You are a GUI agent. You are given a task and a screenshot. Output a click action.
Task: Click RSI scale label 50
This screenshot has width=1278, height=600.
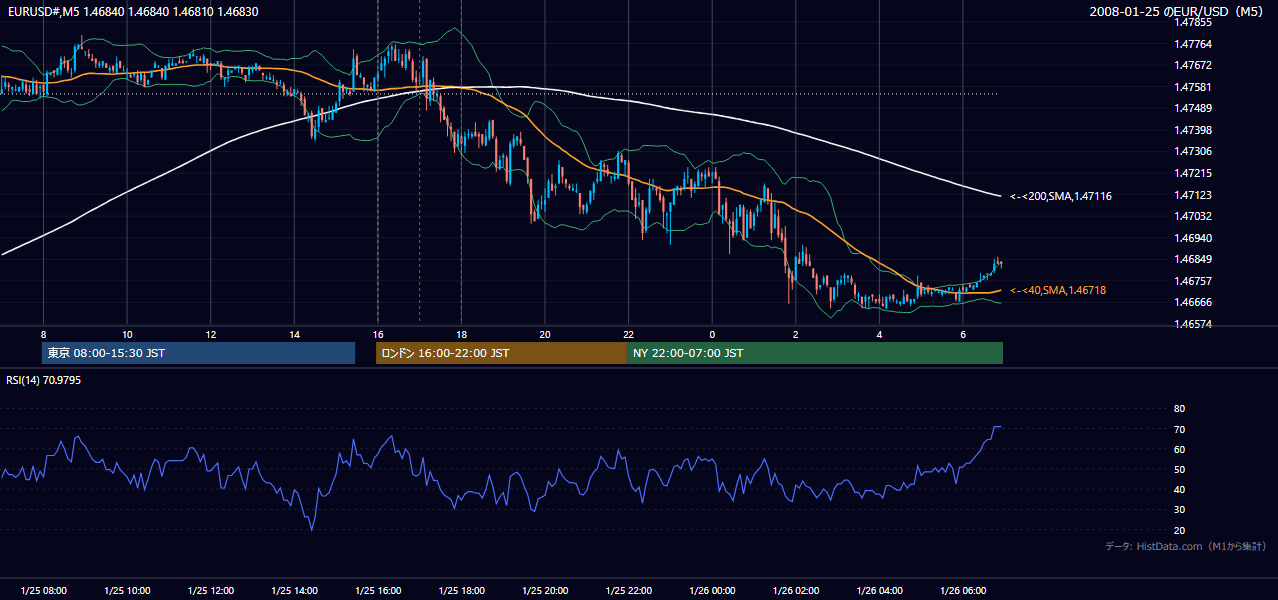coord(1179,469)
